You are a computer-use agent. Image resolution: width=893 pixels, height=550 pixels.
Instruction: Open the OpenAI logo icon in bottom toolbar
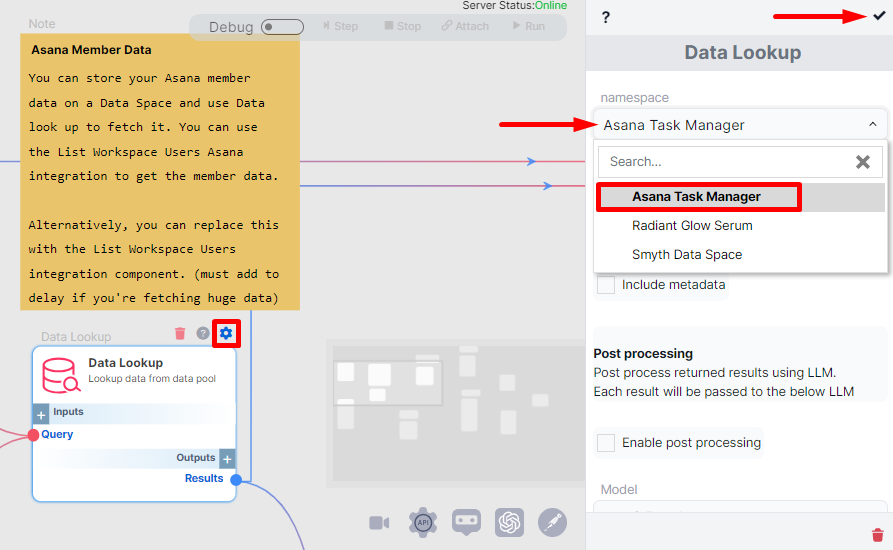pos(510,522)
